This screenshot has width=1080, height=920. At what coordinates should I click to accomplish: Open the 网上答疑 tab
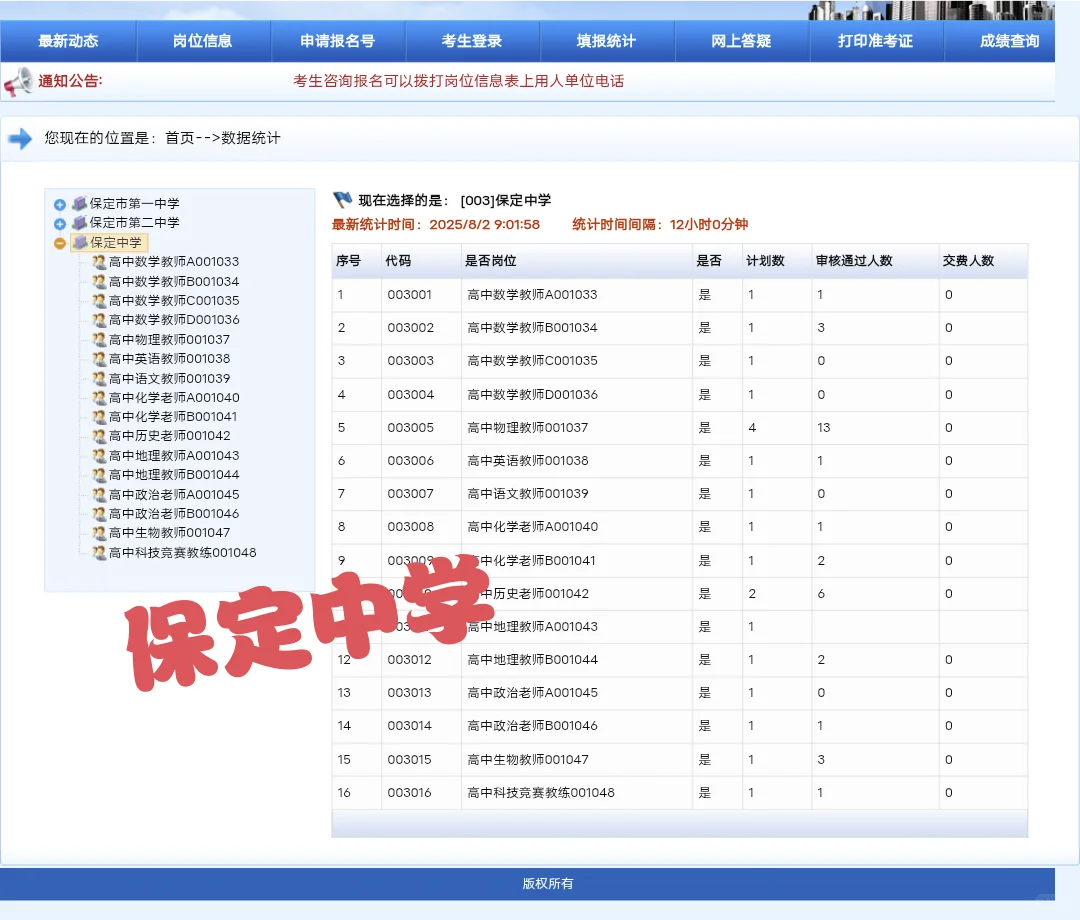pos(741,41)
